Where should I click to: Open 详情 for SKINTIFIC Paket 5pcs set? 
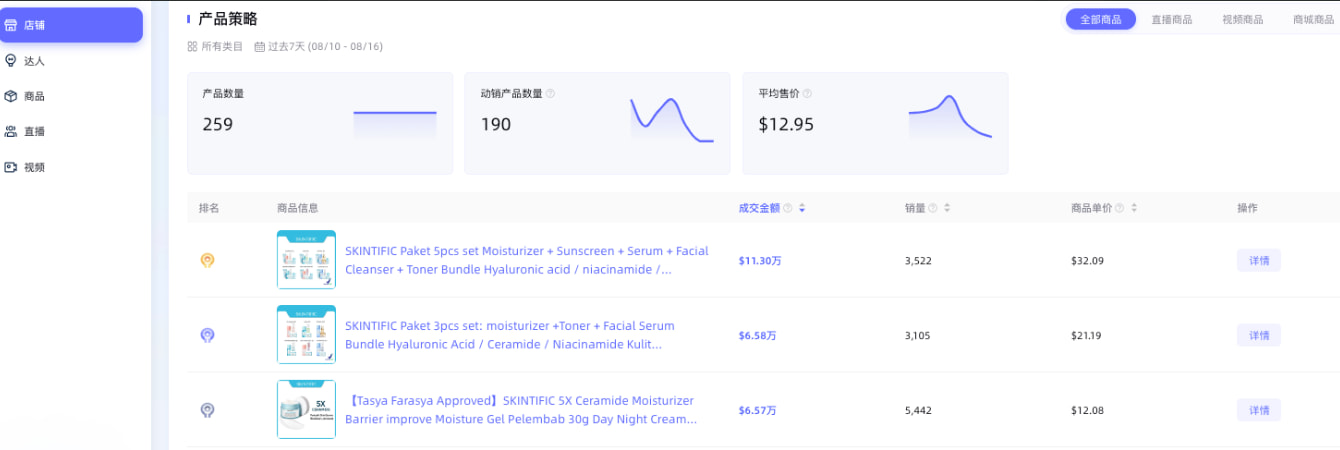1259,260
